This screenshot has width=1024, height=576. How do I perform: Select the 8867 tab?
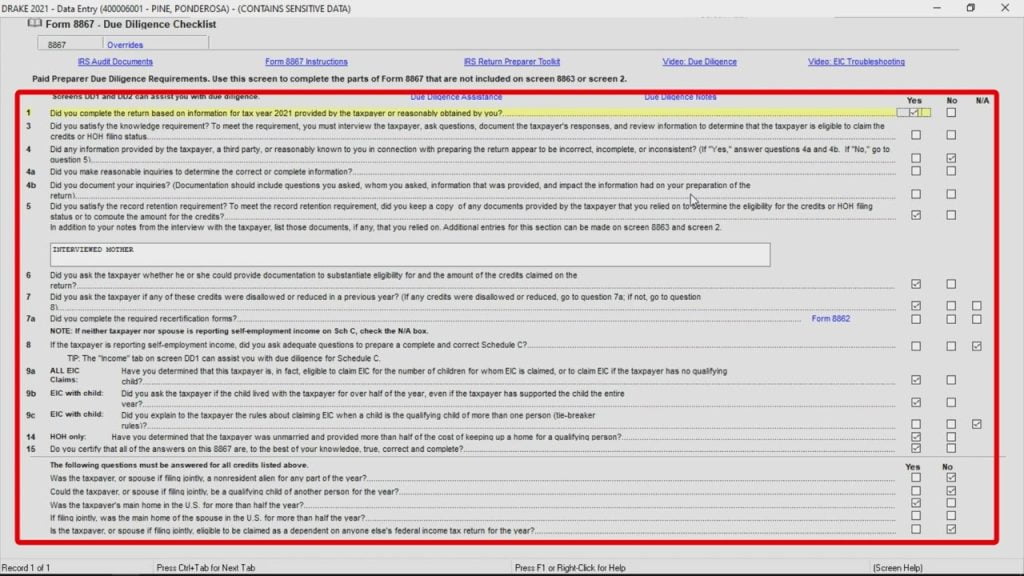click(x=57, y=45)
